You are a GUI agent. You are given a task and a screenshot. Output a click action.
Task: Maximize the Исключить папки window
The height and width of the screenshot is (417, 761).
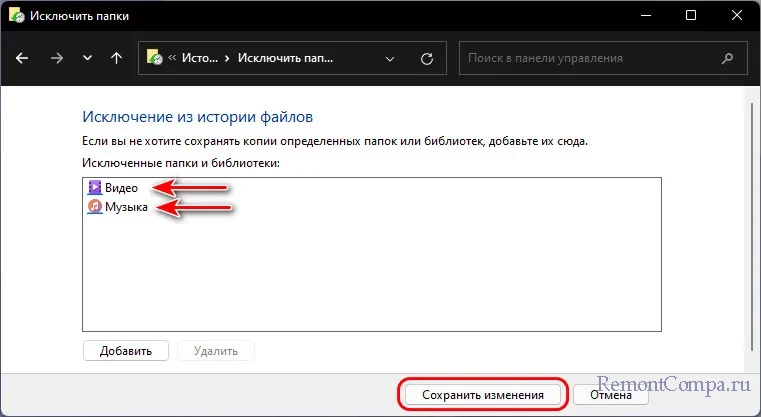click(x=691, y=15)
